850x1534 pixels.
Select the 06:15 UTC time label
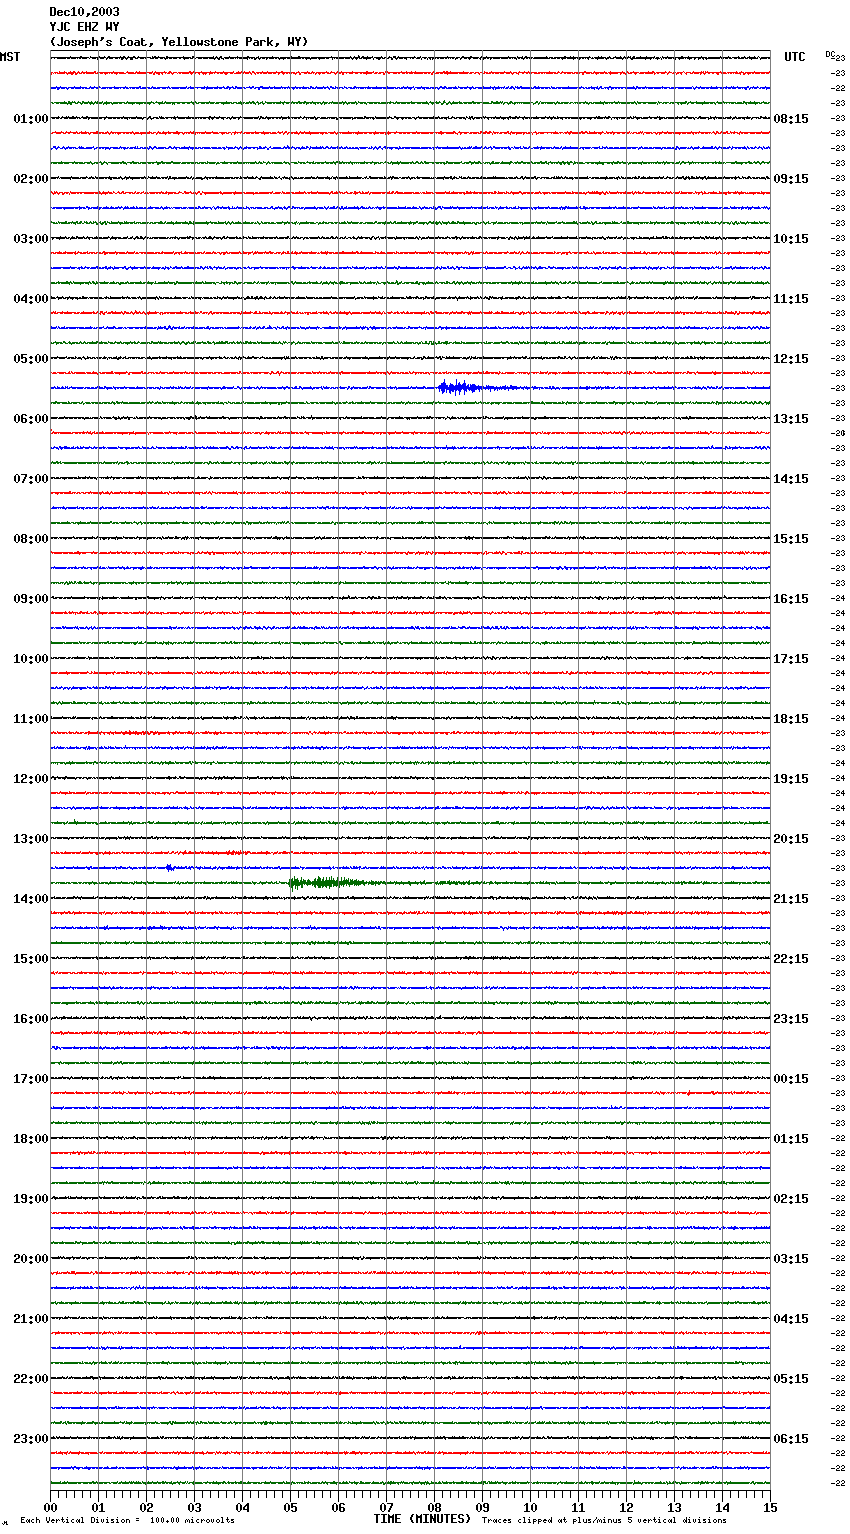[x=791, y=1439]
